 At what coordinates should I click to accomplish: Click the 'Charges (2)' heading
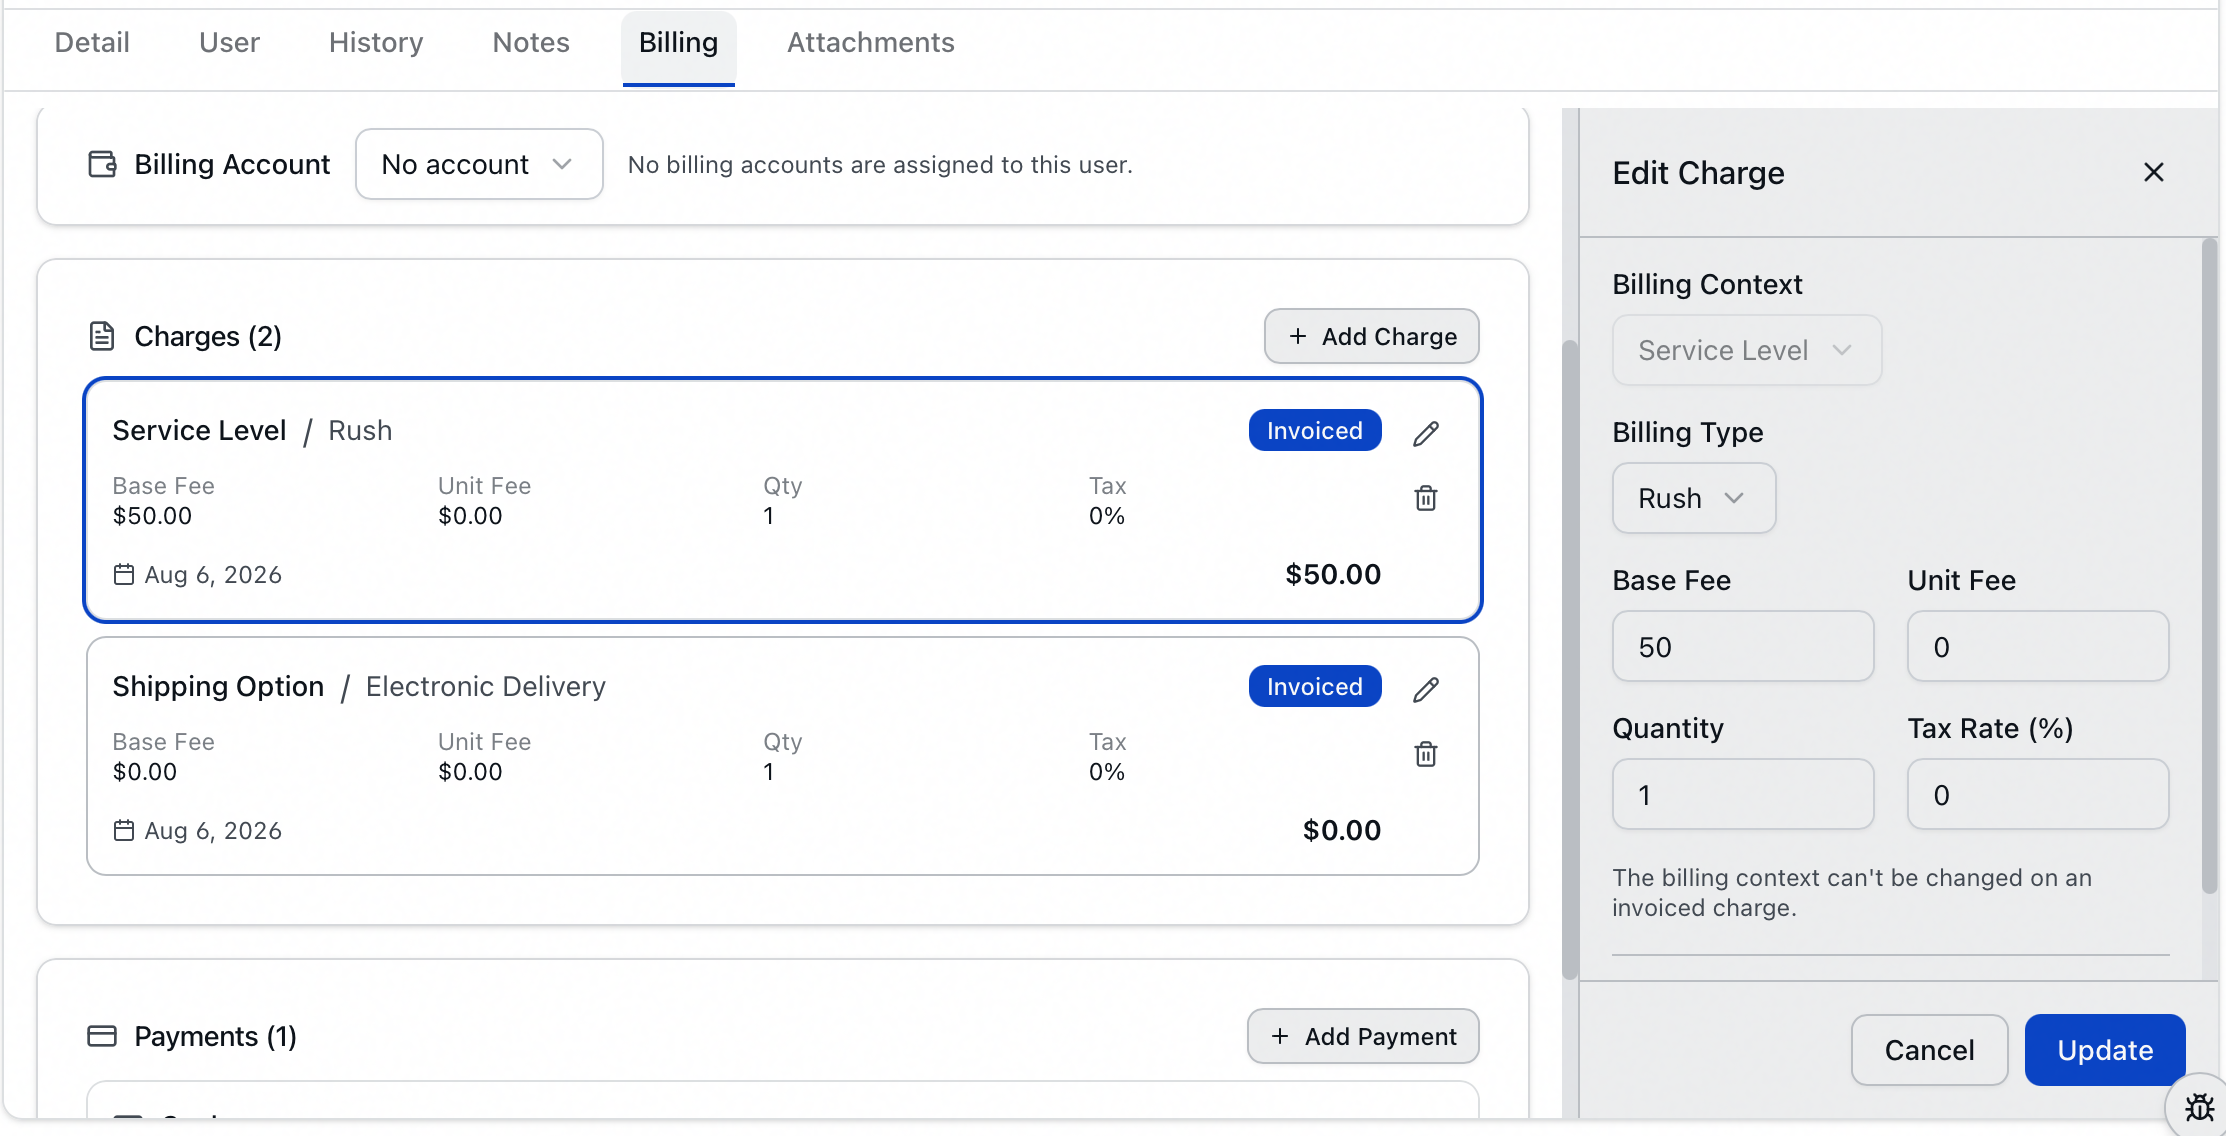coord(208,336)
